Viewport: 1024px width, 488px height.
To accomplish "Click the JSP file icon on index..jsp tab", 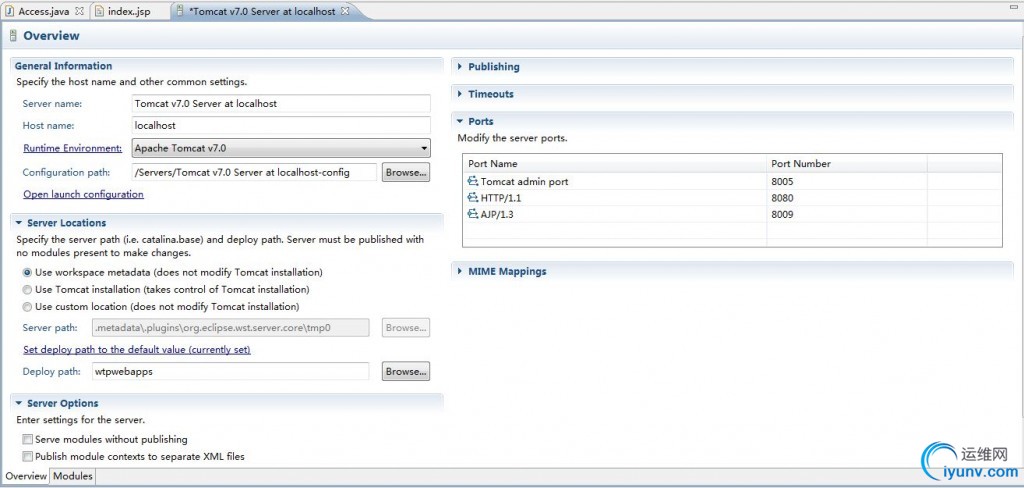I will click(x=99, y=12).
